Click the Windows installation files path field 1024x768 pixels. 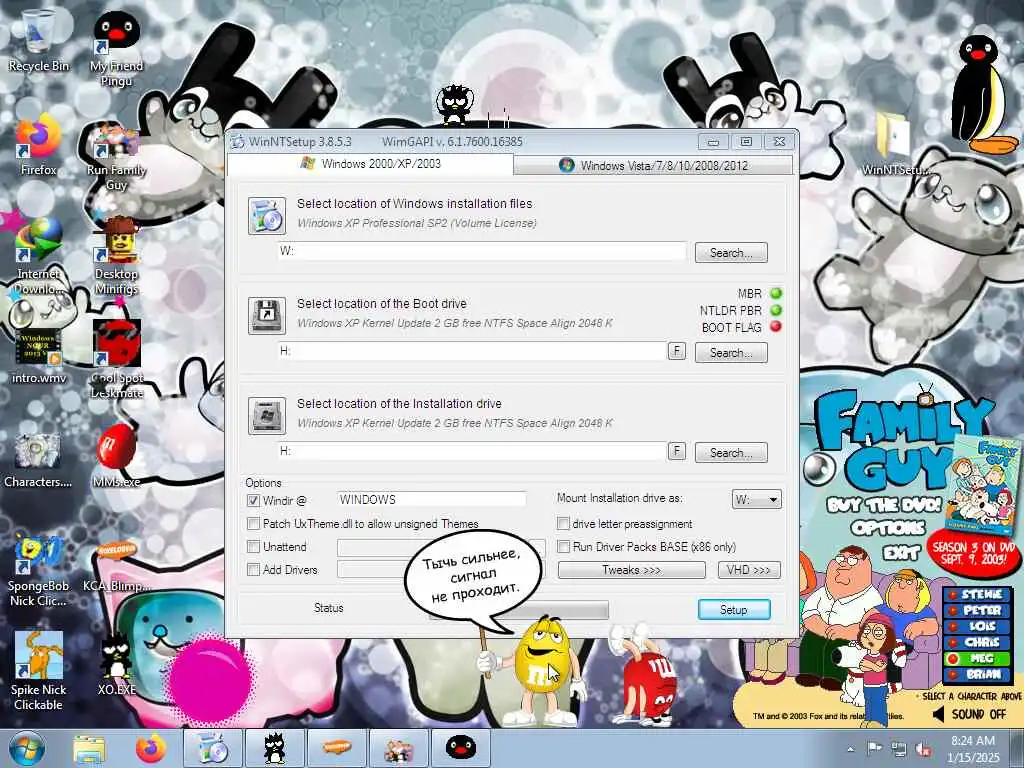tap(482, 251)
